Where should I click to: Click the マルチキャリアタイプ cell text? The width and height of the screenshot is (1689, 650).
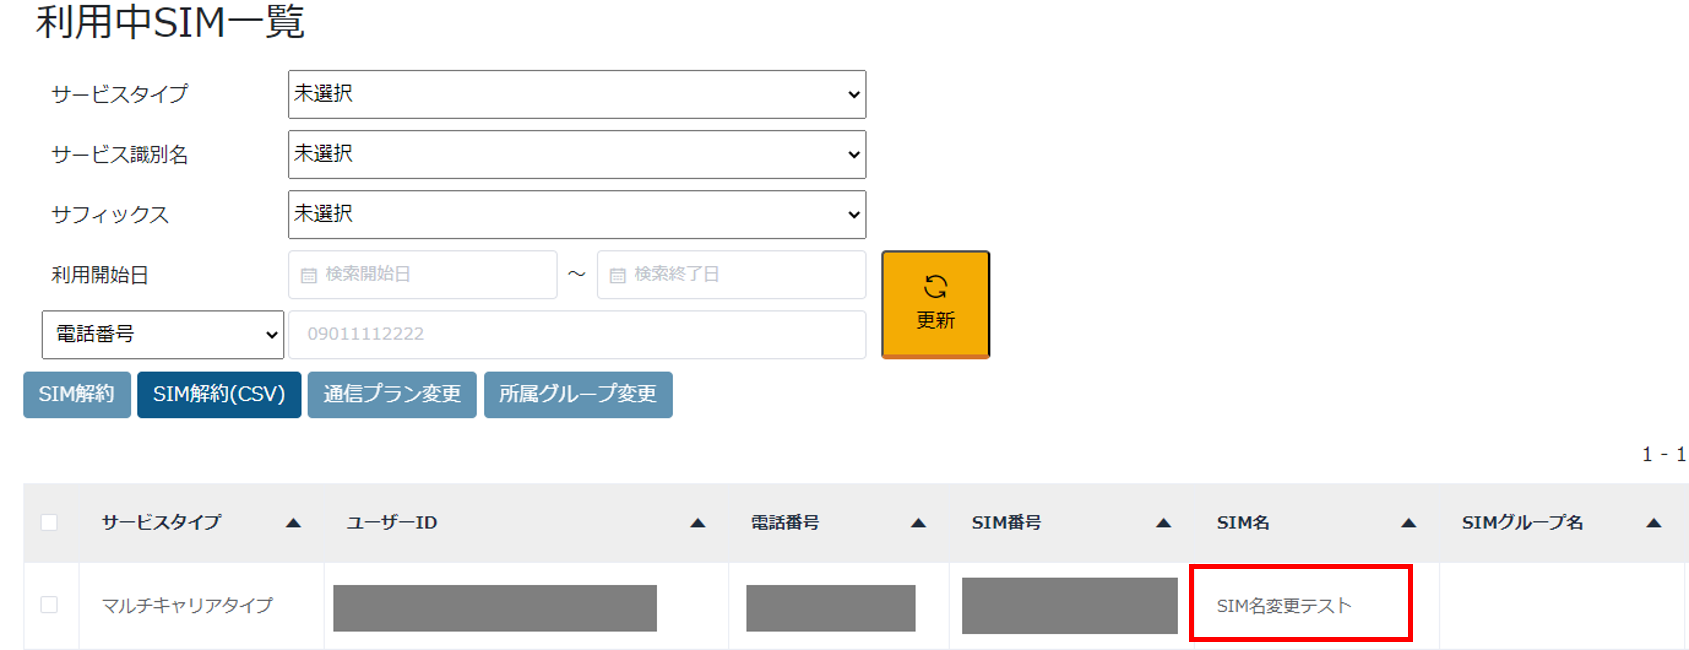tap(187, 605)
